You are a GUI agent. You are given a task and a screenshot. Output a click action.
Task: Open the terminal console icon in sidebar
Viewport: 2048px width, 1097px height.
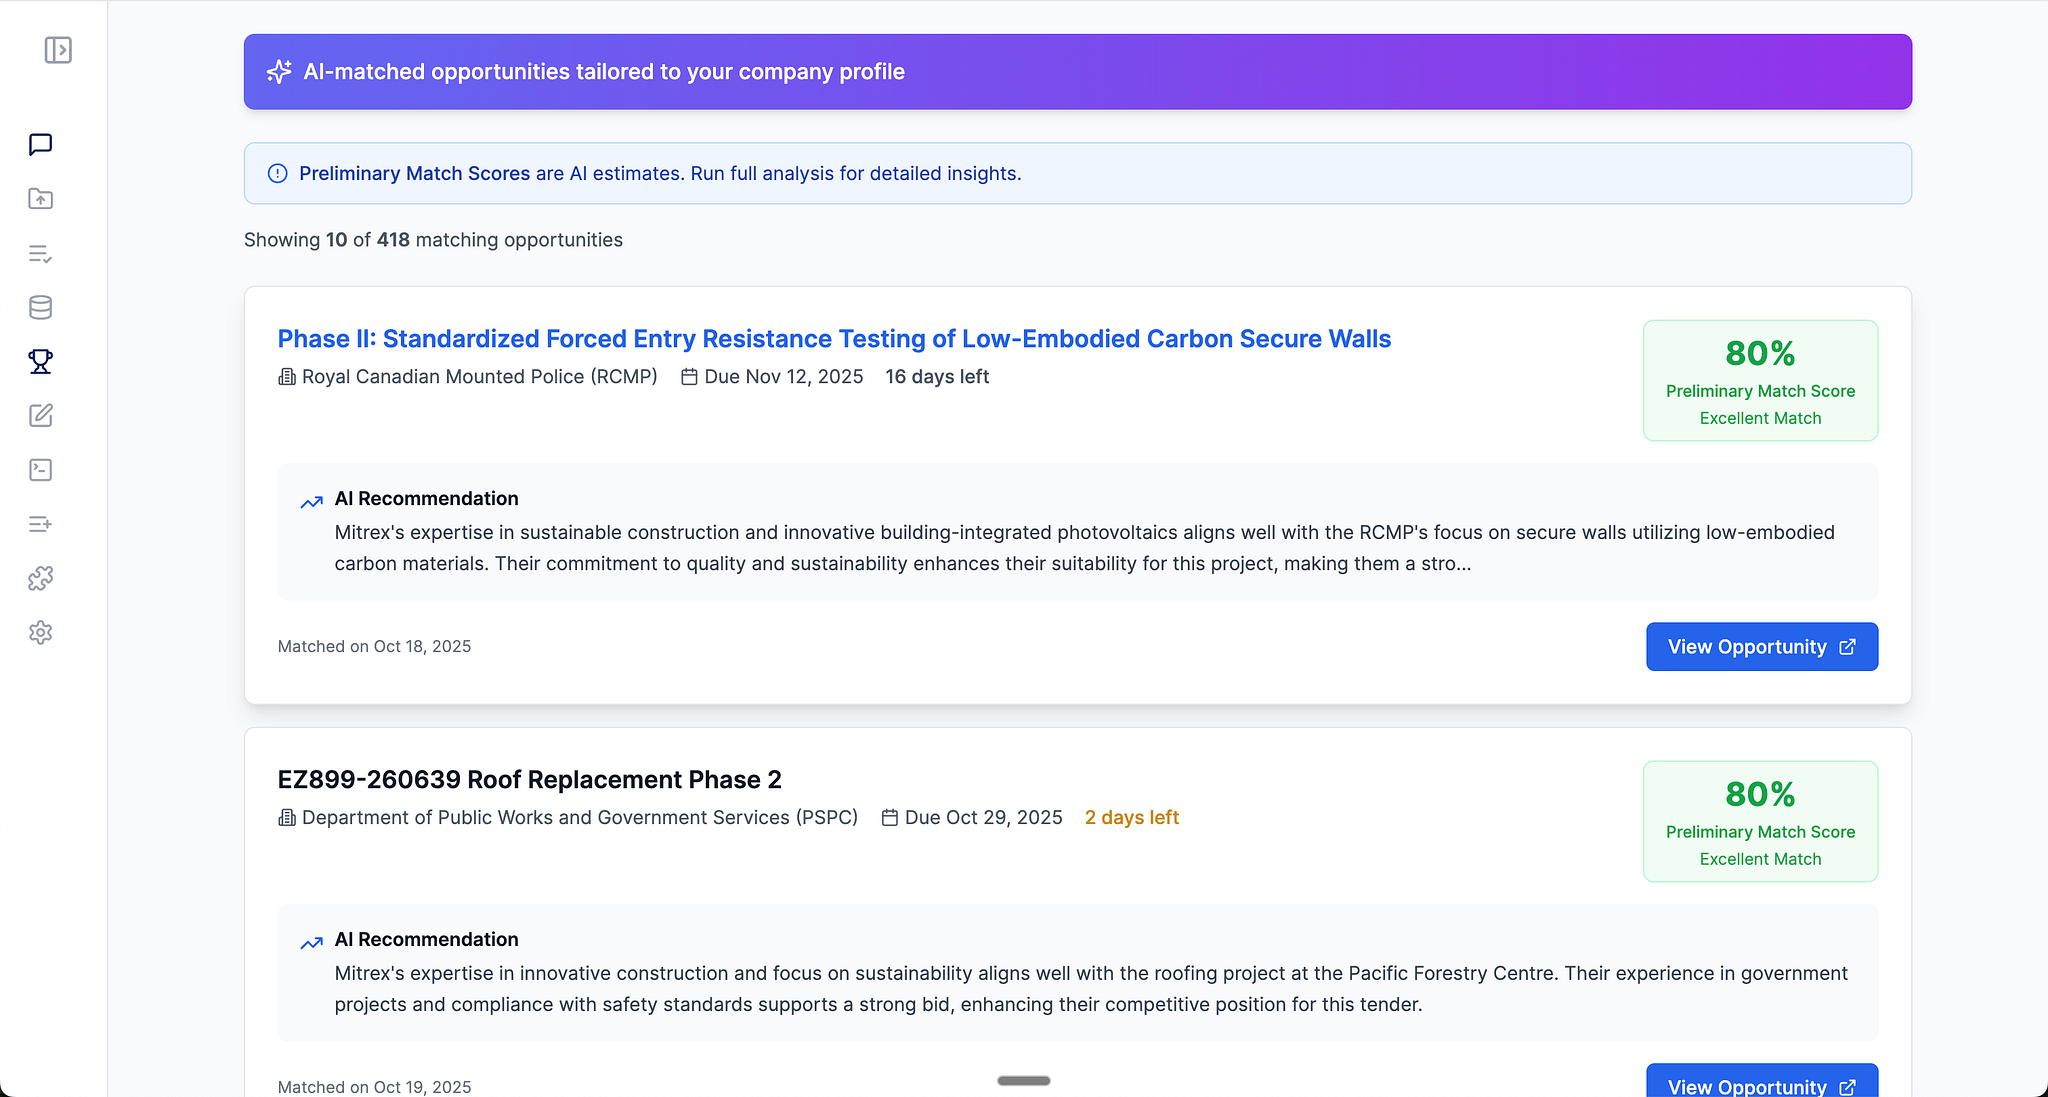(40, 470)
